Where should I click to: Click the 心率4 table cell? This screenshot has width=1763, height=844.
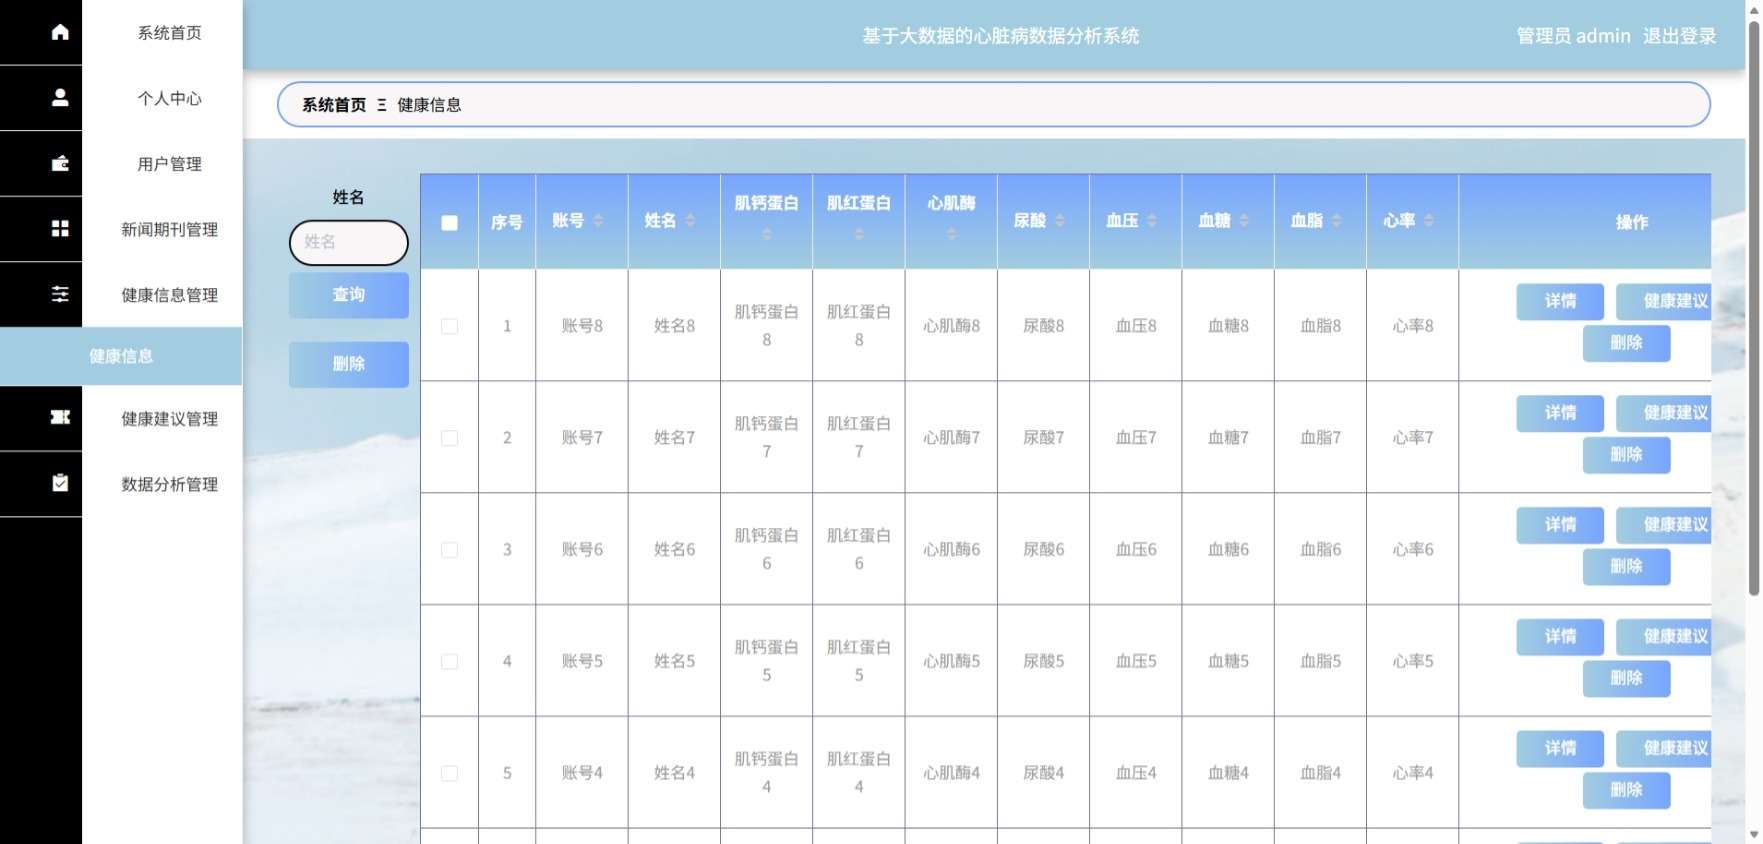click(x=1413, y=774)
